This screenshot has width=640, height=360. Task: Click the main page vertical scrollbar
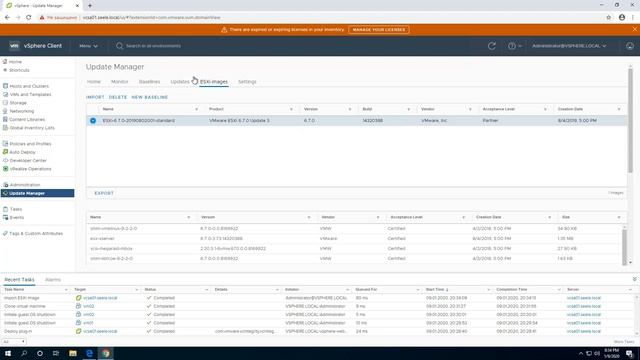[630, 120]
